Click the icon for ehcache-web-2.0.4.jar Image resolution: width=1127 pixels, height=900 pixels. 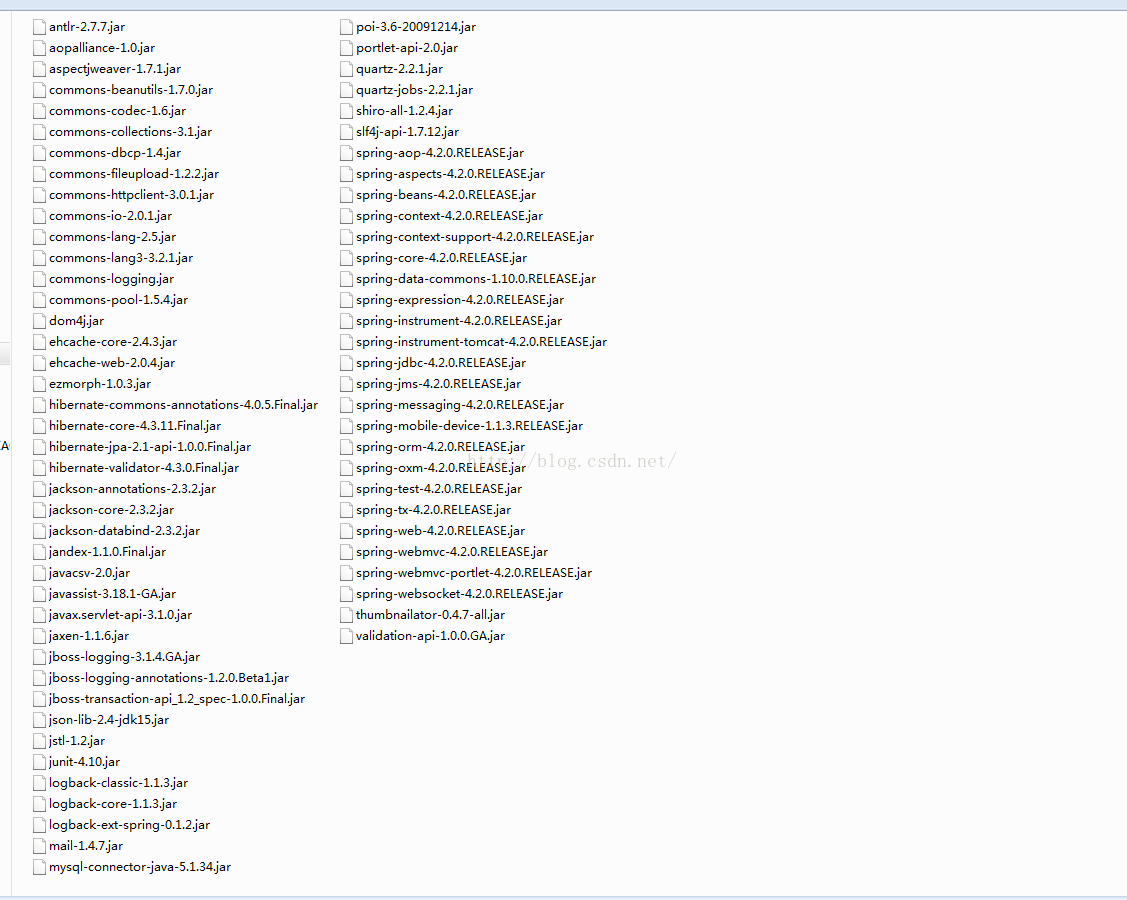click(40, 363)
